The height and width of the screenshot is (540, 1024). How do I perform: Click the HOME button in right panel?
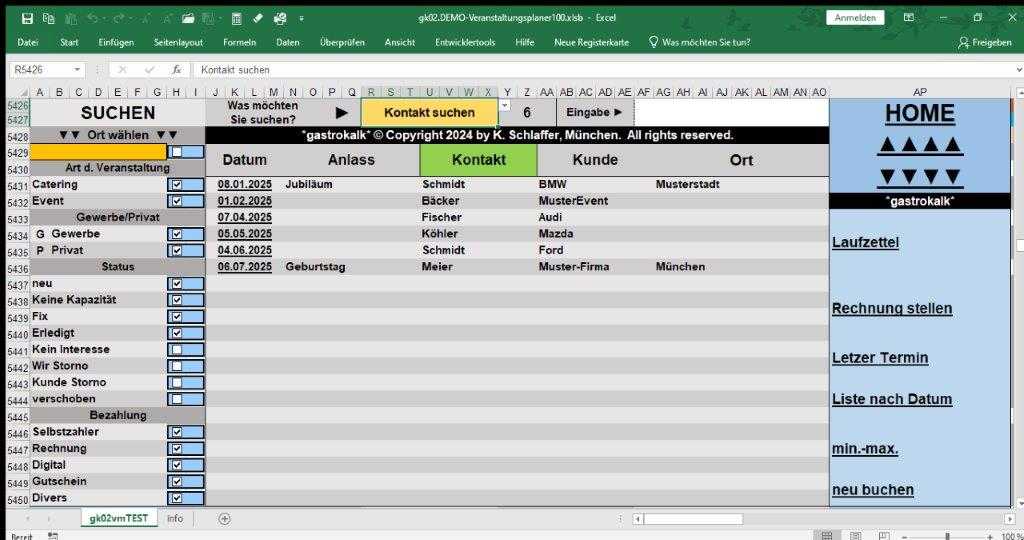tap(919, 114)
